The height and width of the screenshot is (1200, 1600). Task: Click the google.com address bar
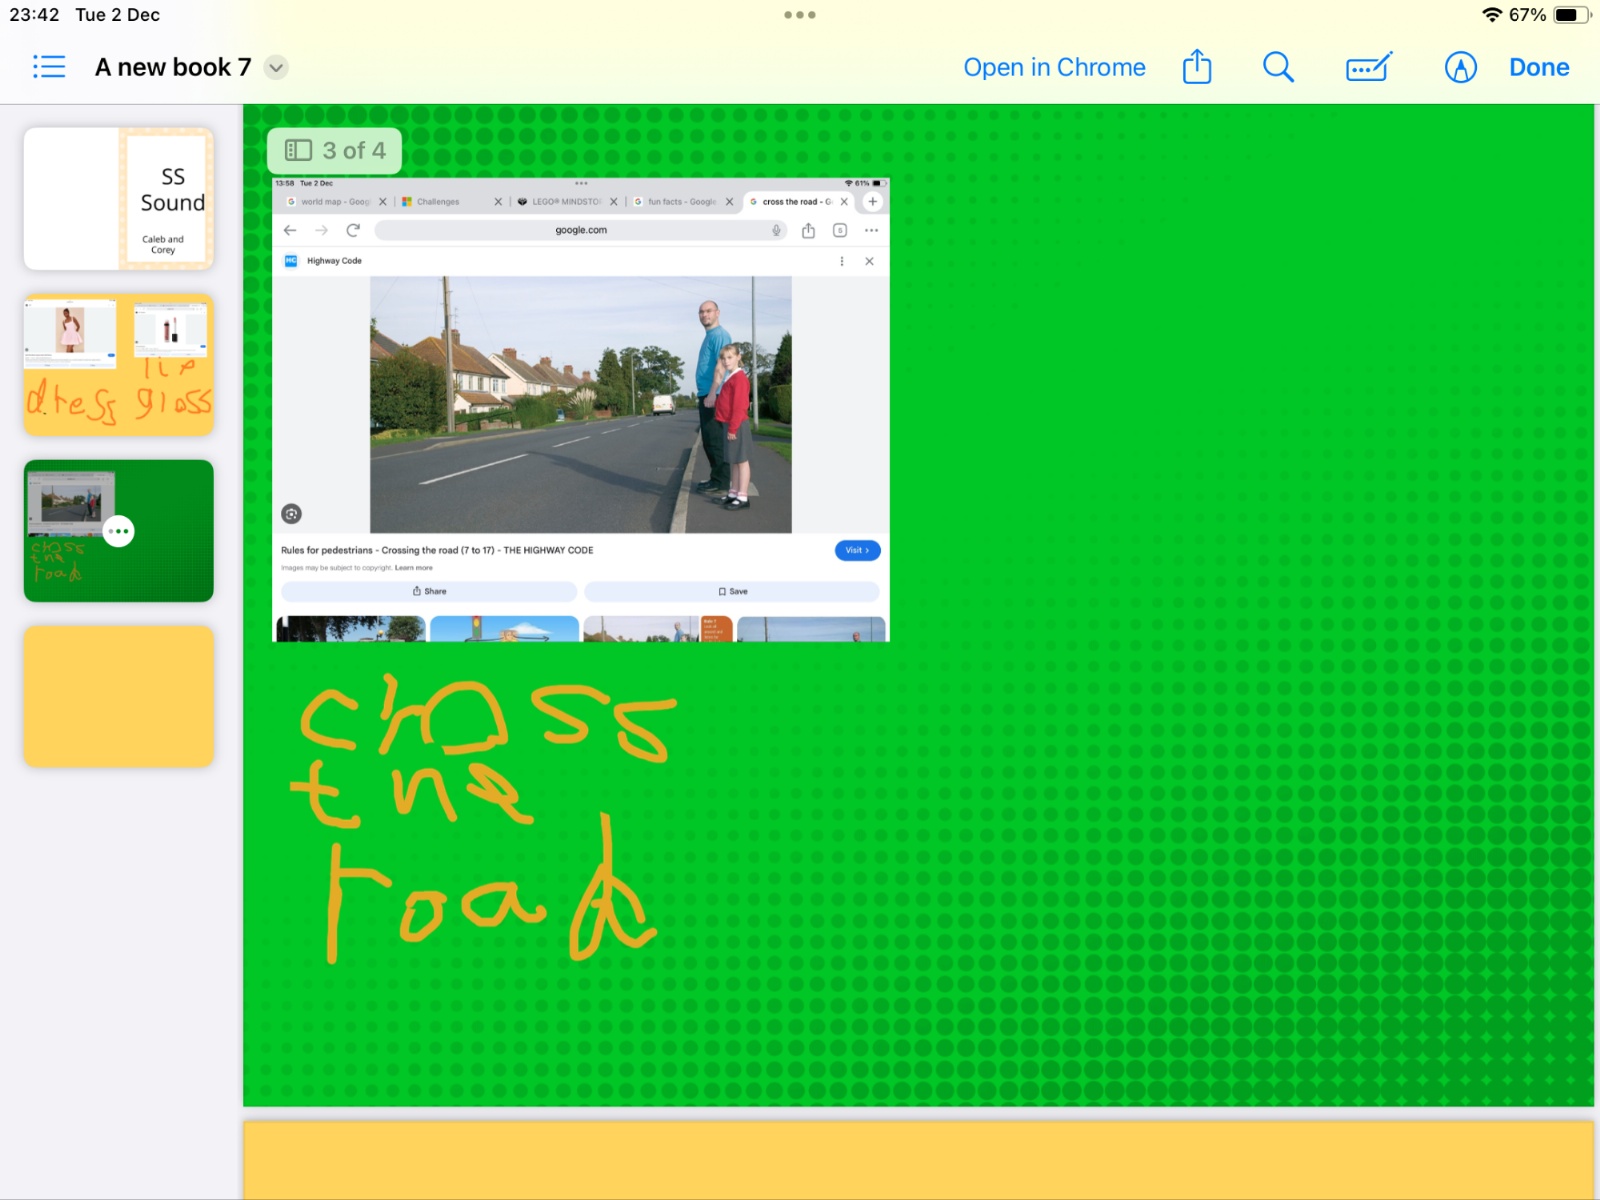coord(581,230)
